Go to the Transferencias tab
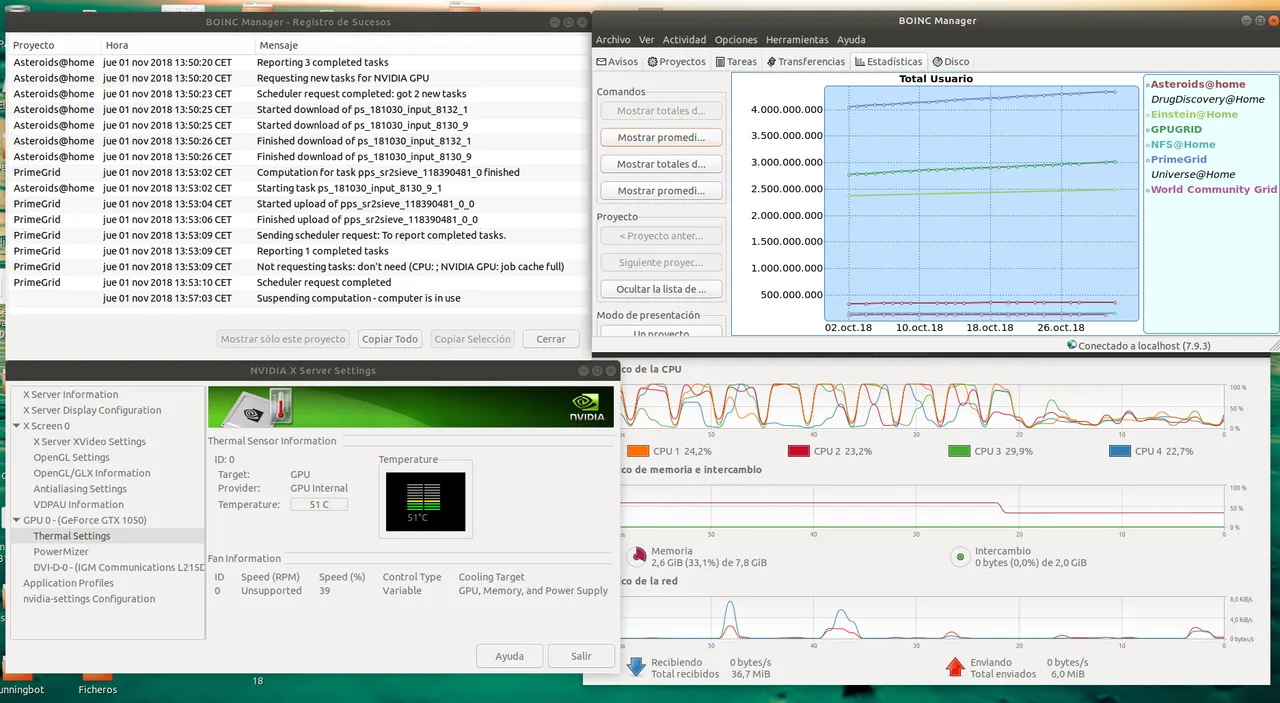Viewport: 1280px width, 703px height. coord(806,62)
